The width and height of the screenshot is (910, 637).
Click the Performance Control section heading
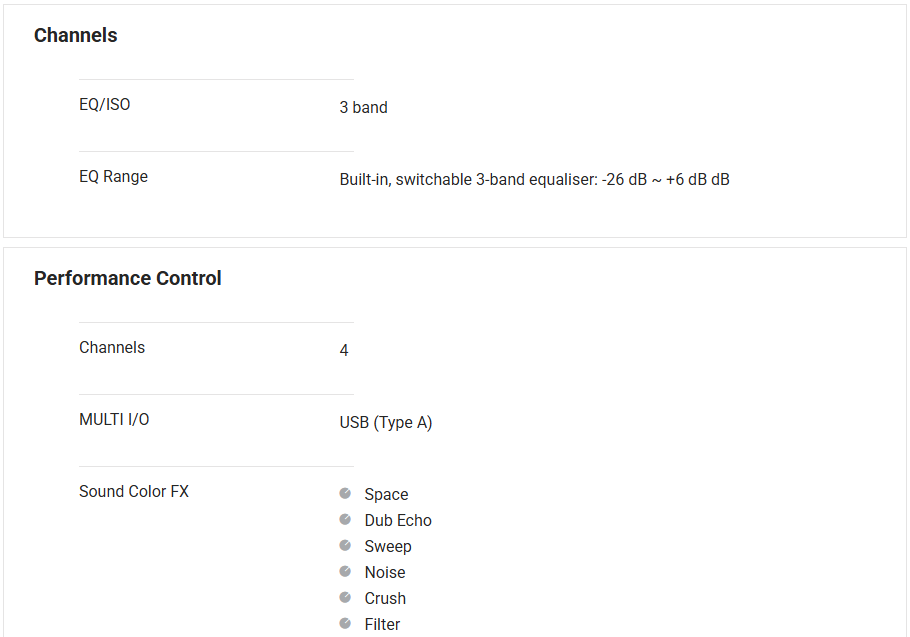point(128,279)
